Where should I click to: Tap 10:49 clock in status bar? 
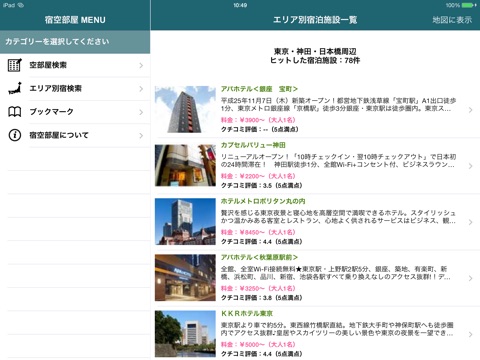(x=240, y=5)
